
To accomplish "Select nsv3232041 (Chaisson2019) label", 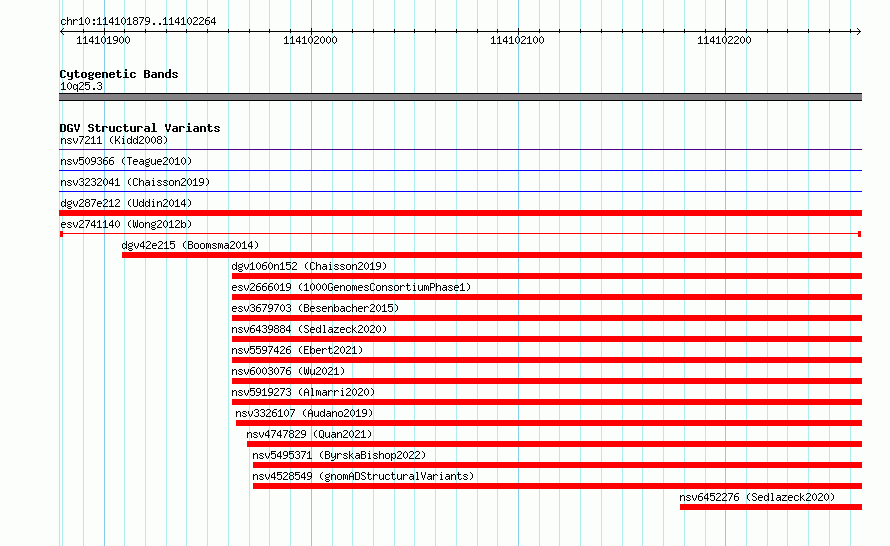I will coord(135,182).
